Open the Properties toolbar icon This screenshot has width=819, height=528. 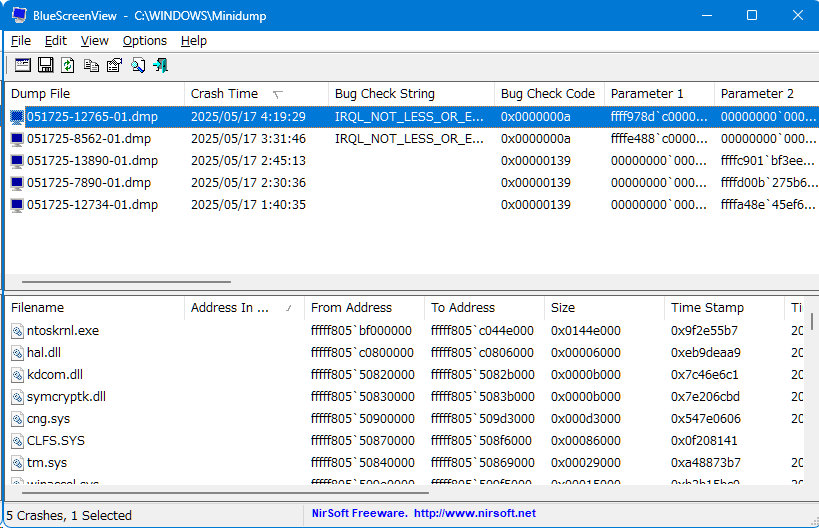114,65
